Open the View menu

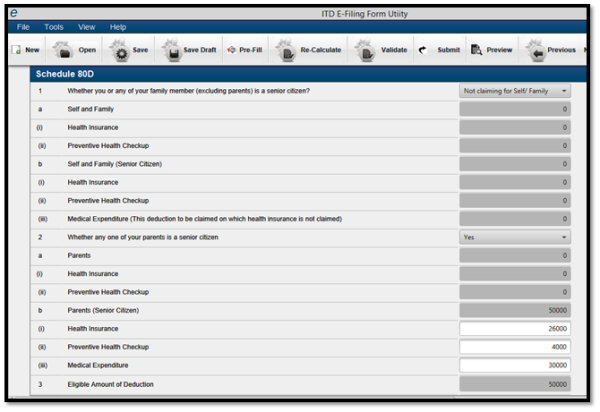click(x=86, y=26)
